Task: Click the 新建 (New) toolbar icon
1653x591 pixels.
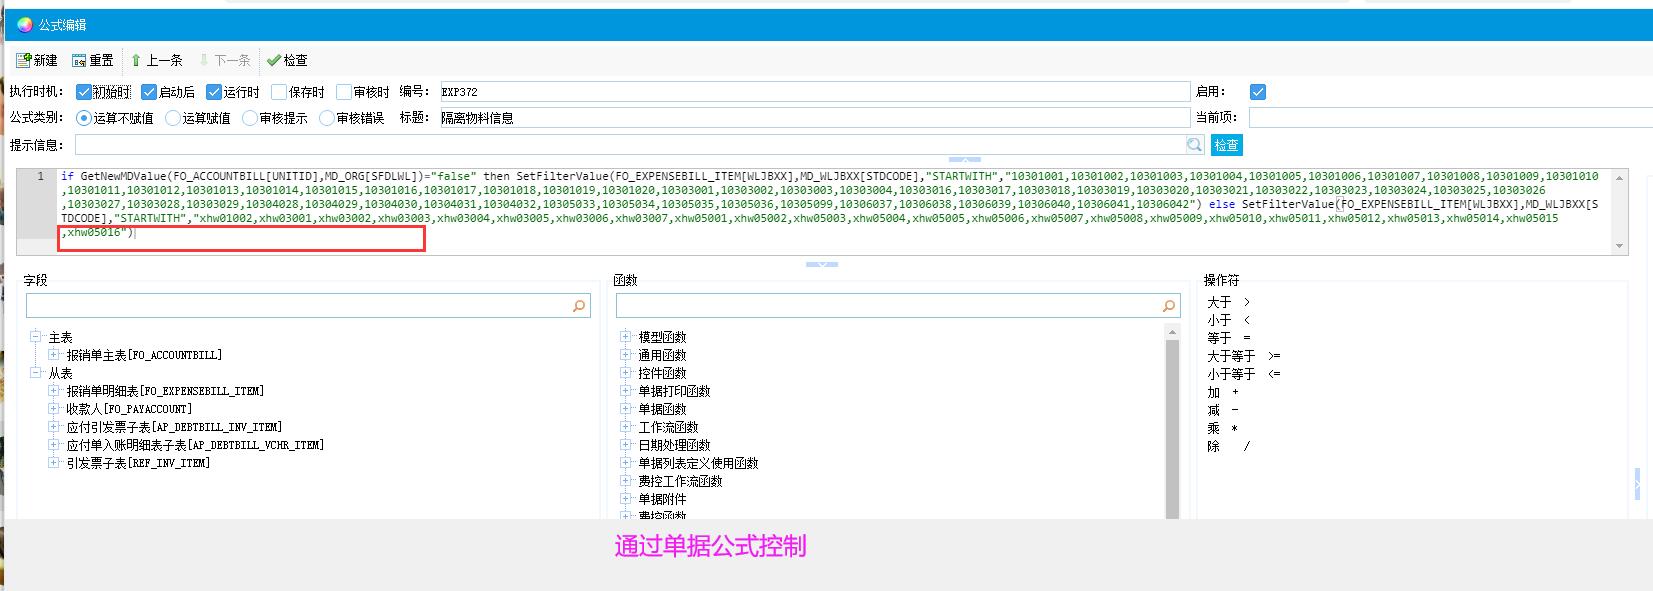Action: point(24,61)
